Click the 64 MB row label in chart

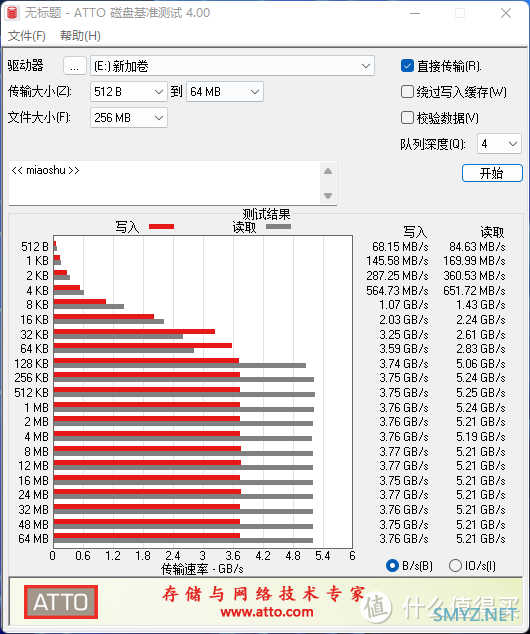34,539
